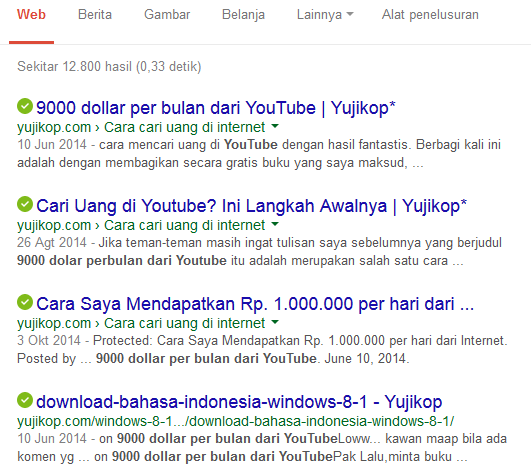Click snippet starting '3 Okt 2014 - Protected'
The image size is (531, 476).
click(x=262, y=349)
